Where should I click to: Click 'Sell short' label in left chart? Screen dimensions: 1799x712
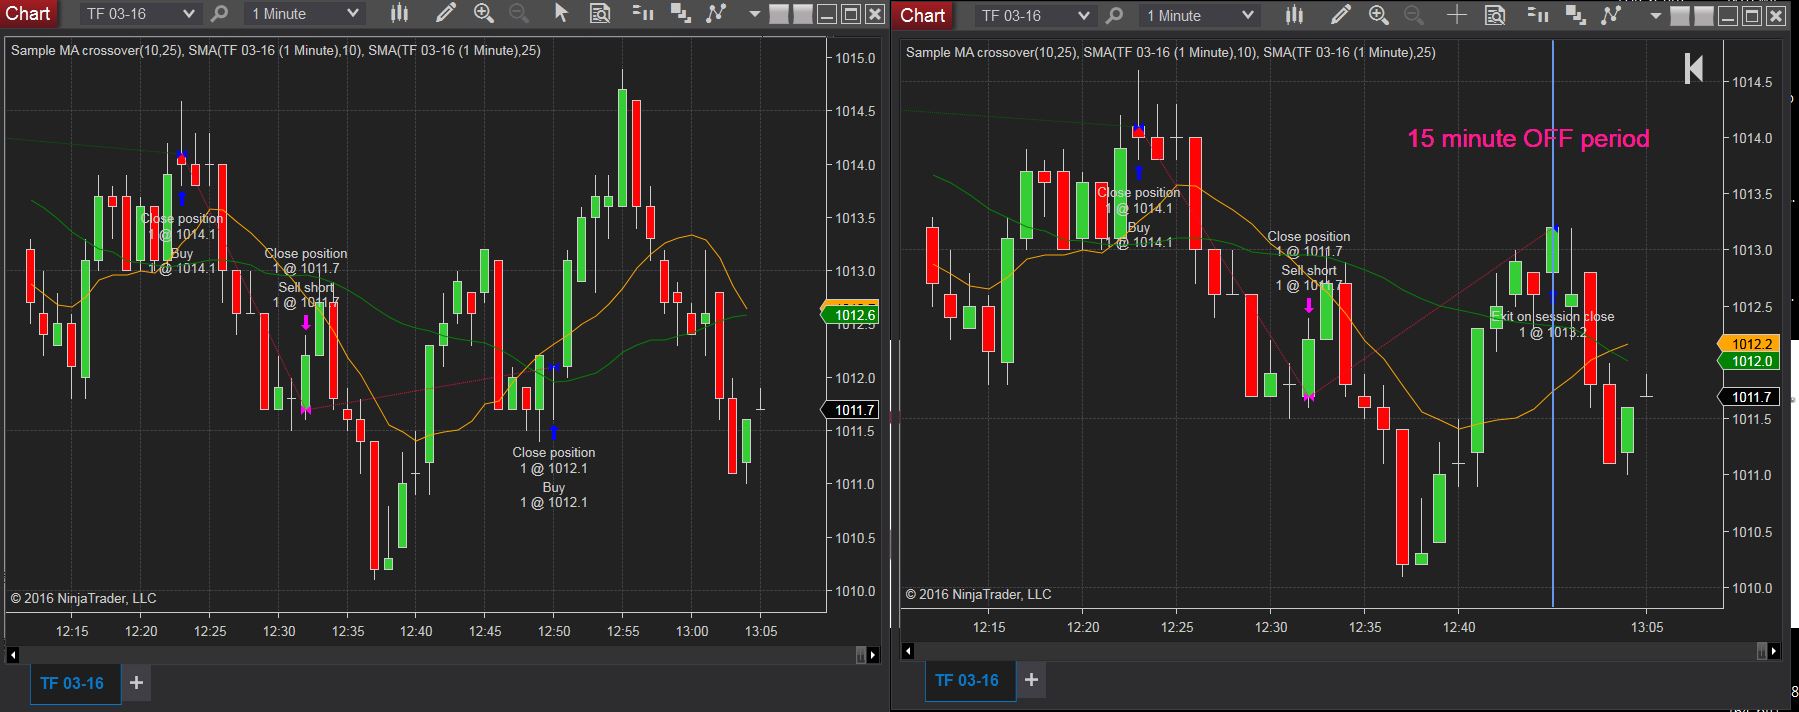pos(306,287)
